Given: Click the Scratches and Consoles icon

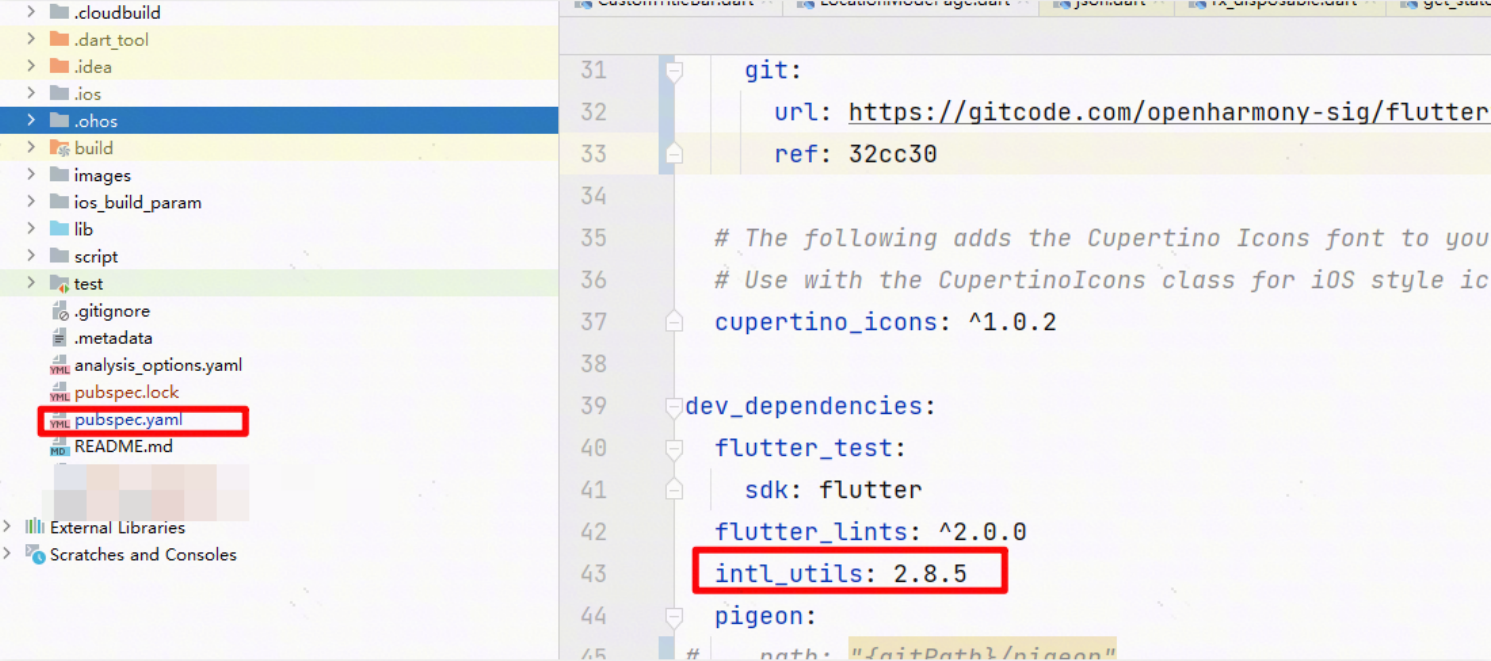Looking at the screenshot, I should (35, 554).
